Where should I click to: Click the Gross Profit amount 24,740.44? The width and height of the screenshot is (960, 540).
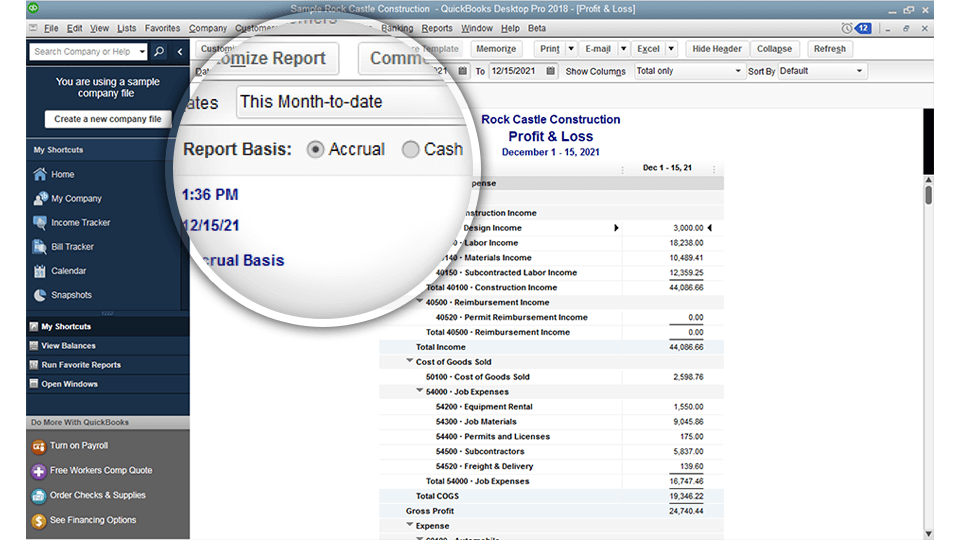pyautogui.click(x=686, y=511)
